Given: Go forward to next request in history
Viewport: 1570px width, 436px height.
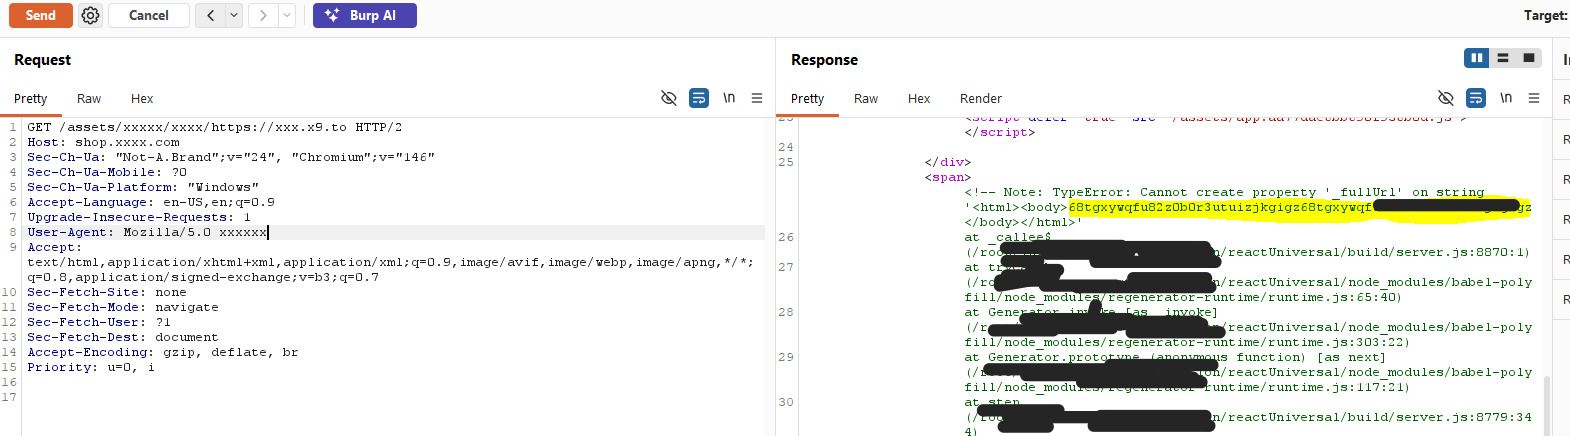Looking at the screenshot, I should (263, 15).
